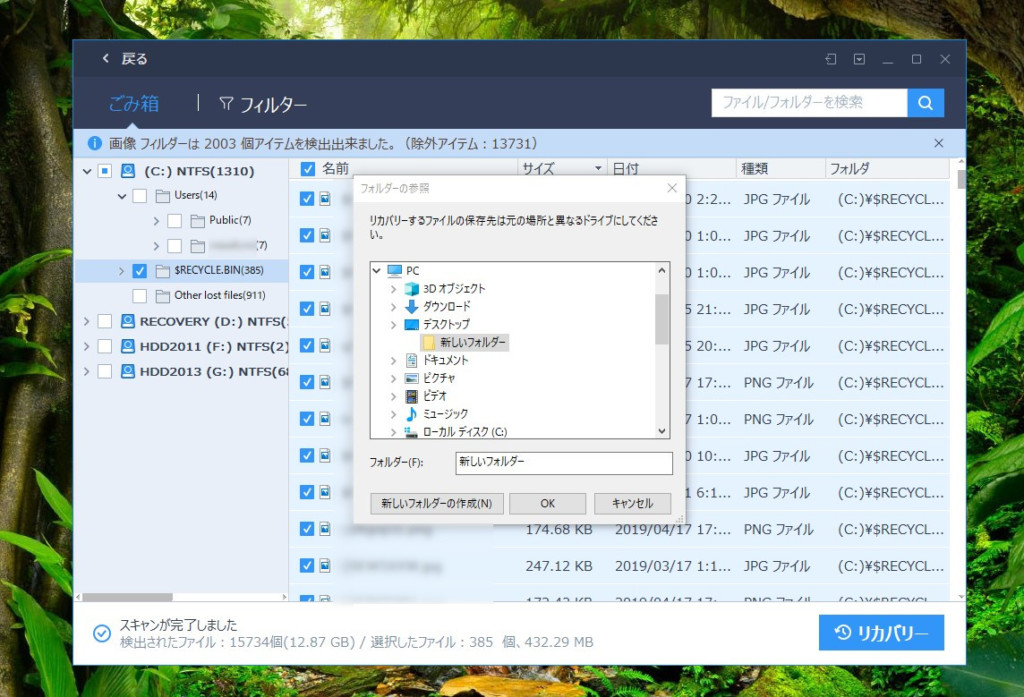The height and width of the screenshot is (697, 1024).
Task: Check the Users(14) checkbox
Action: (140, 195)
